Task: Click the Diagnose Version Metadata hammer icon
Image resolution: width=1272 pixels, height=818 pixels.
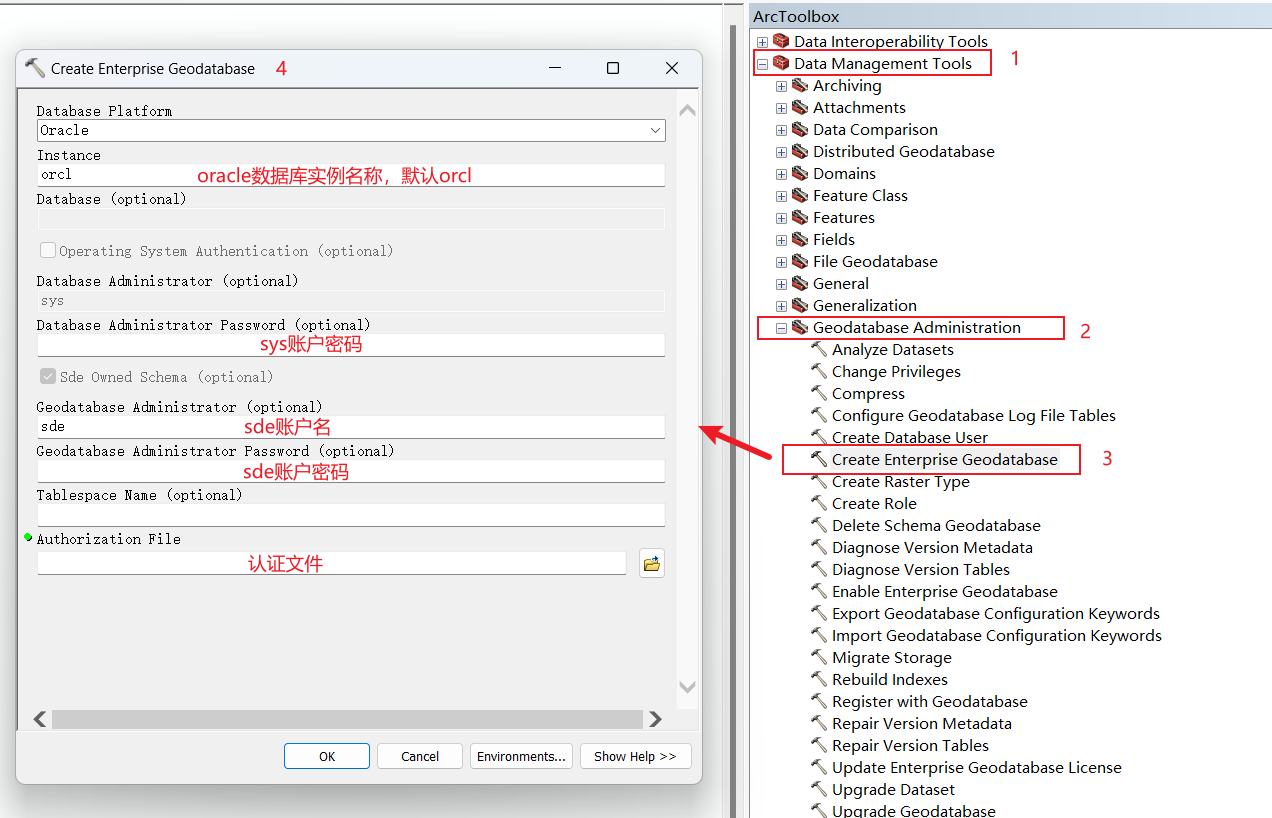Action: (819, 547)
